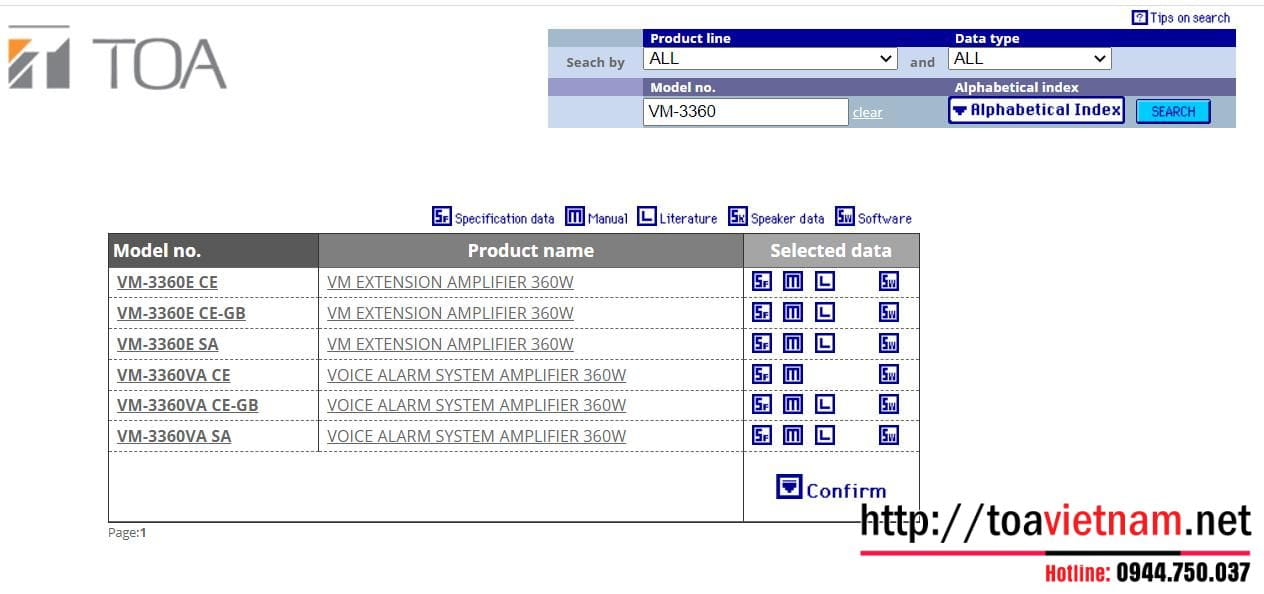Open the VM-3360VA CE-GB model link
1264x594 pixels.
(187, 405)
